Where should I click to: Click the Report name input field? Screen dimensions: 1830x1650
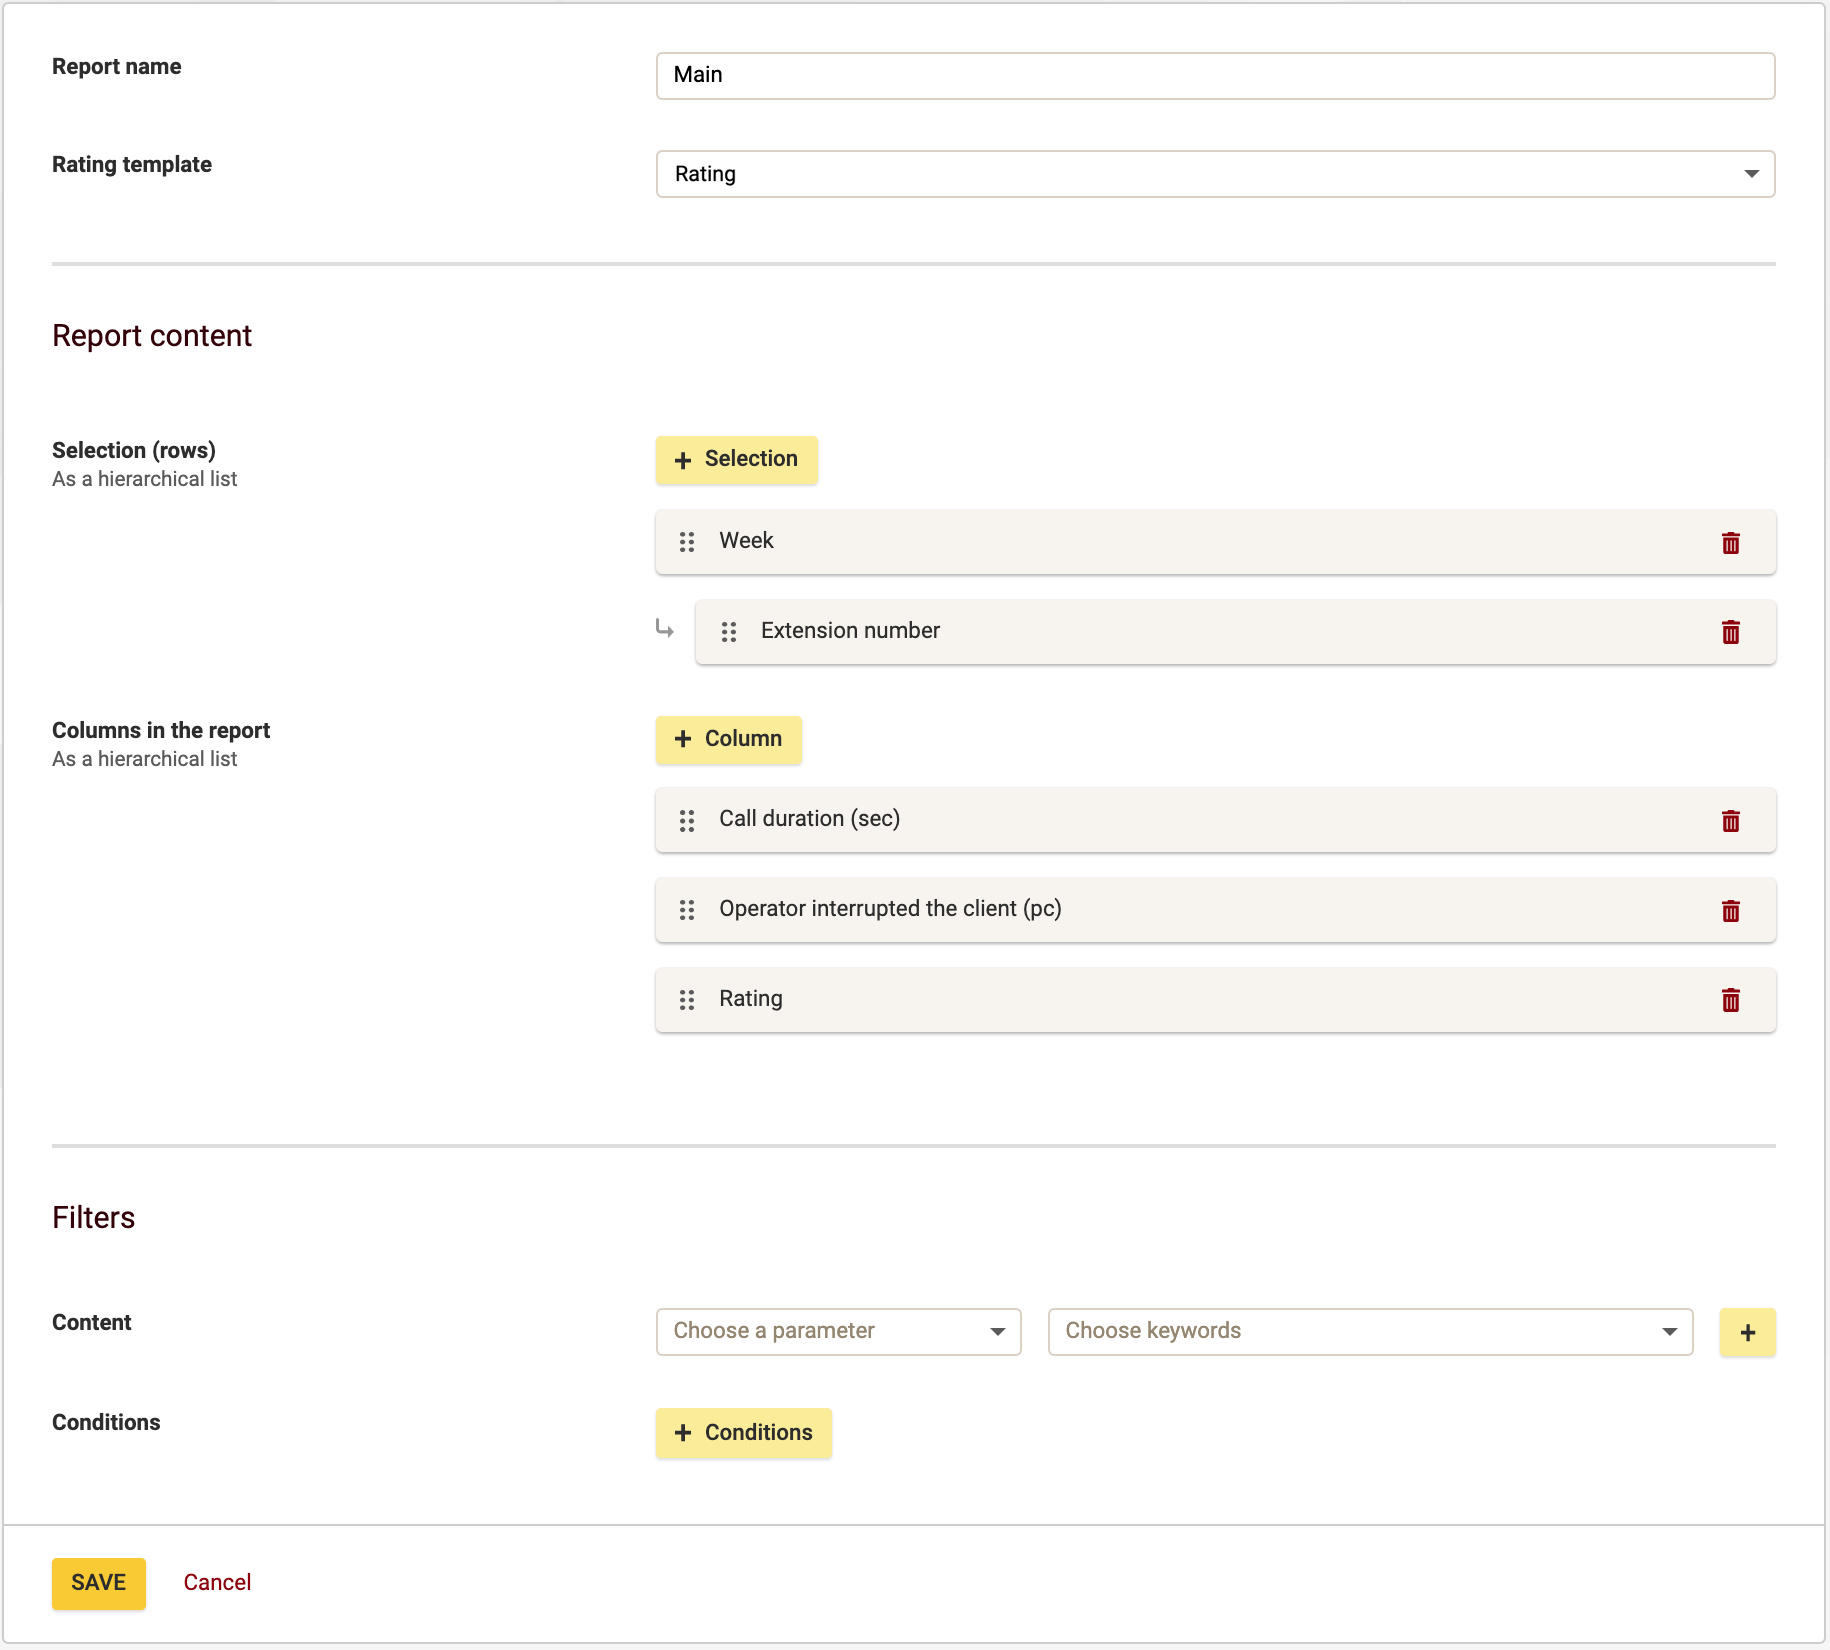click(x=1214, y=74)
